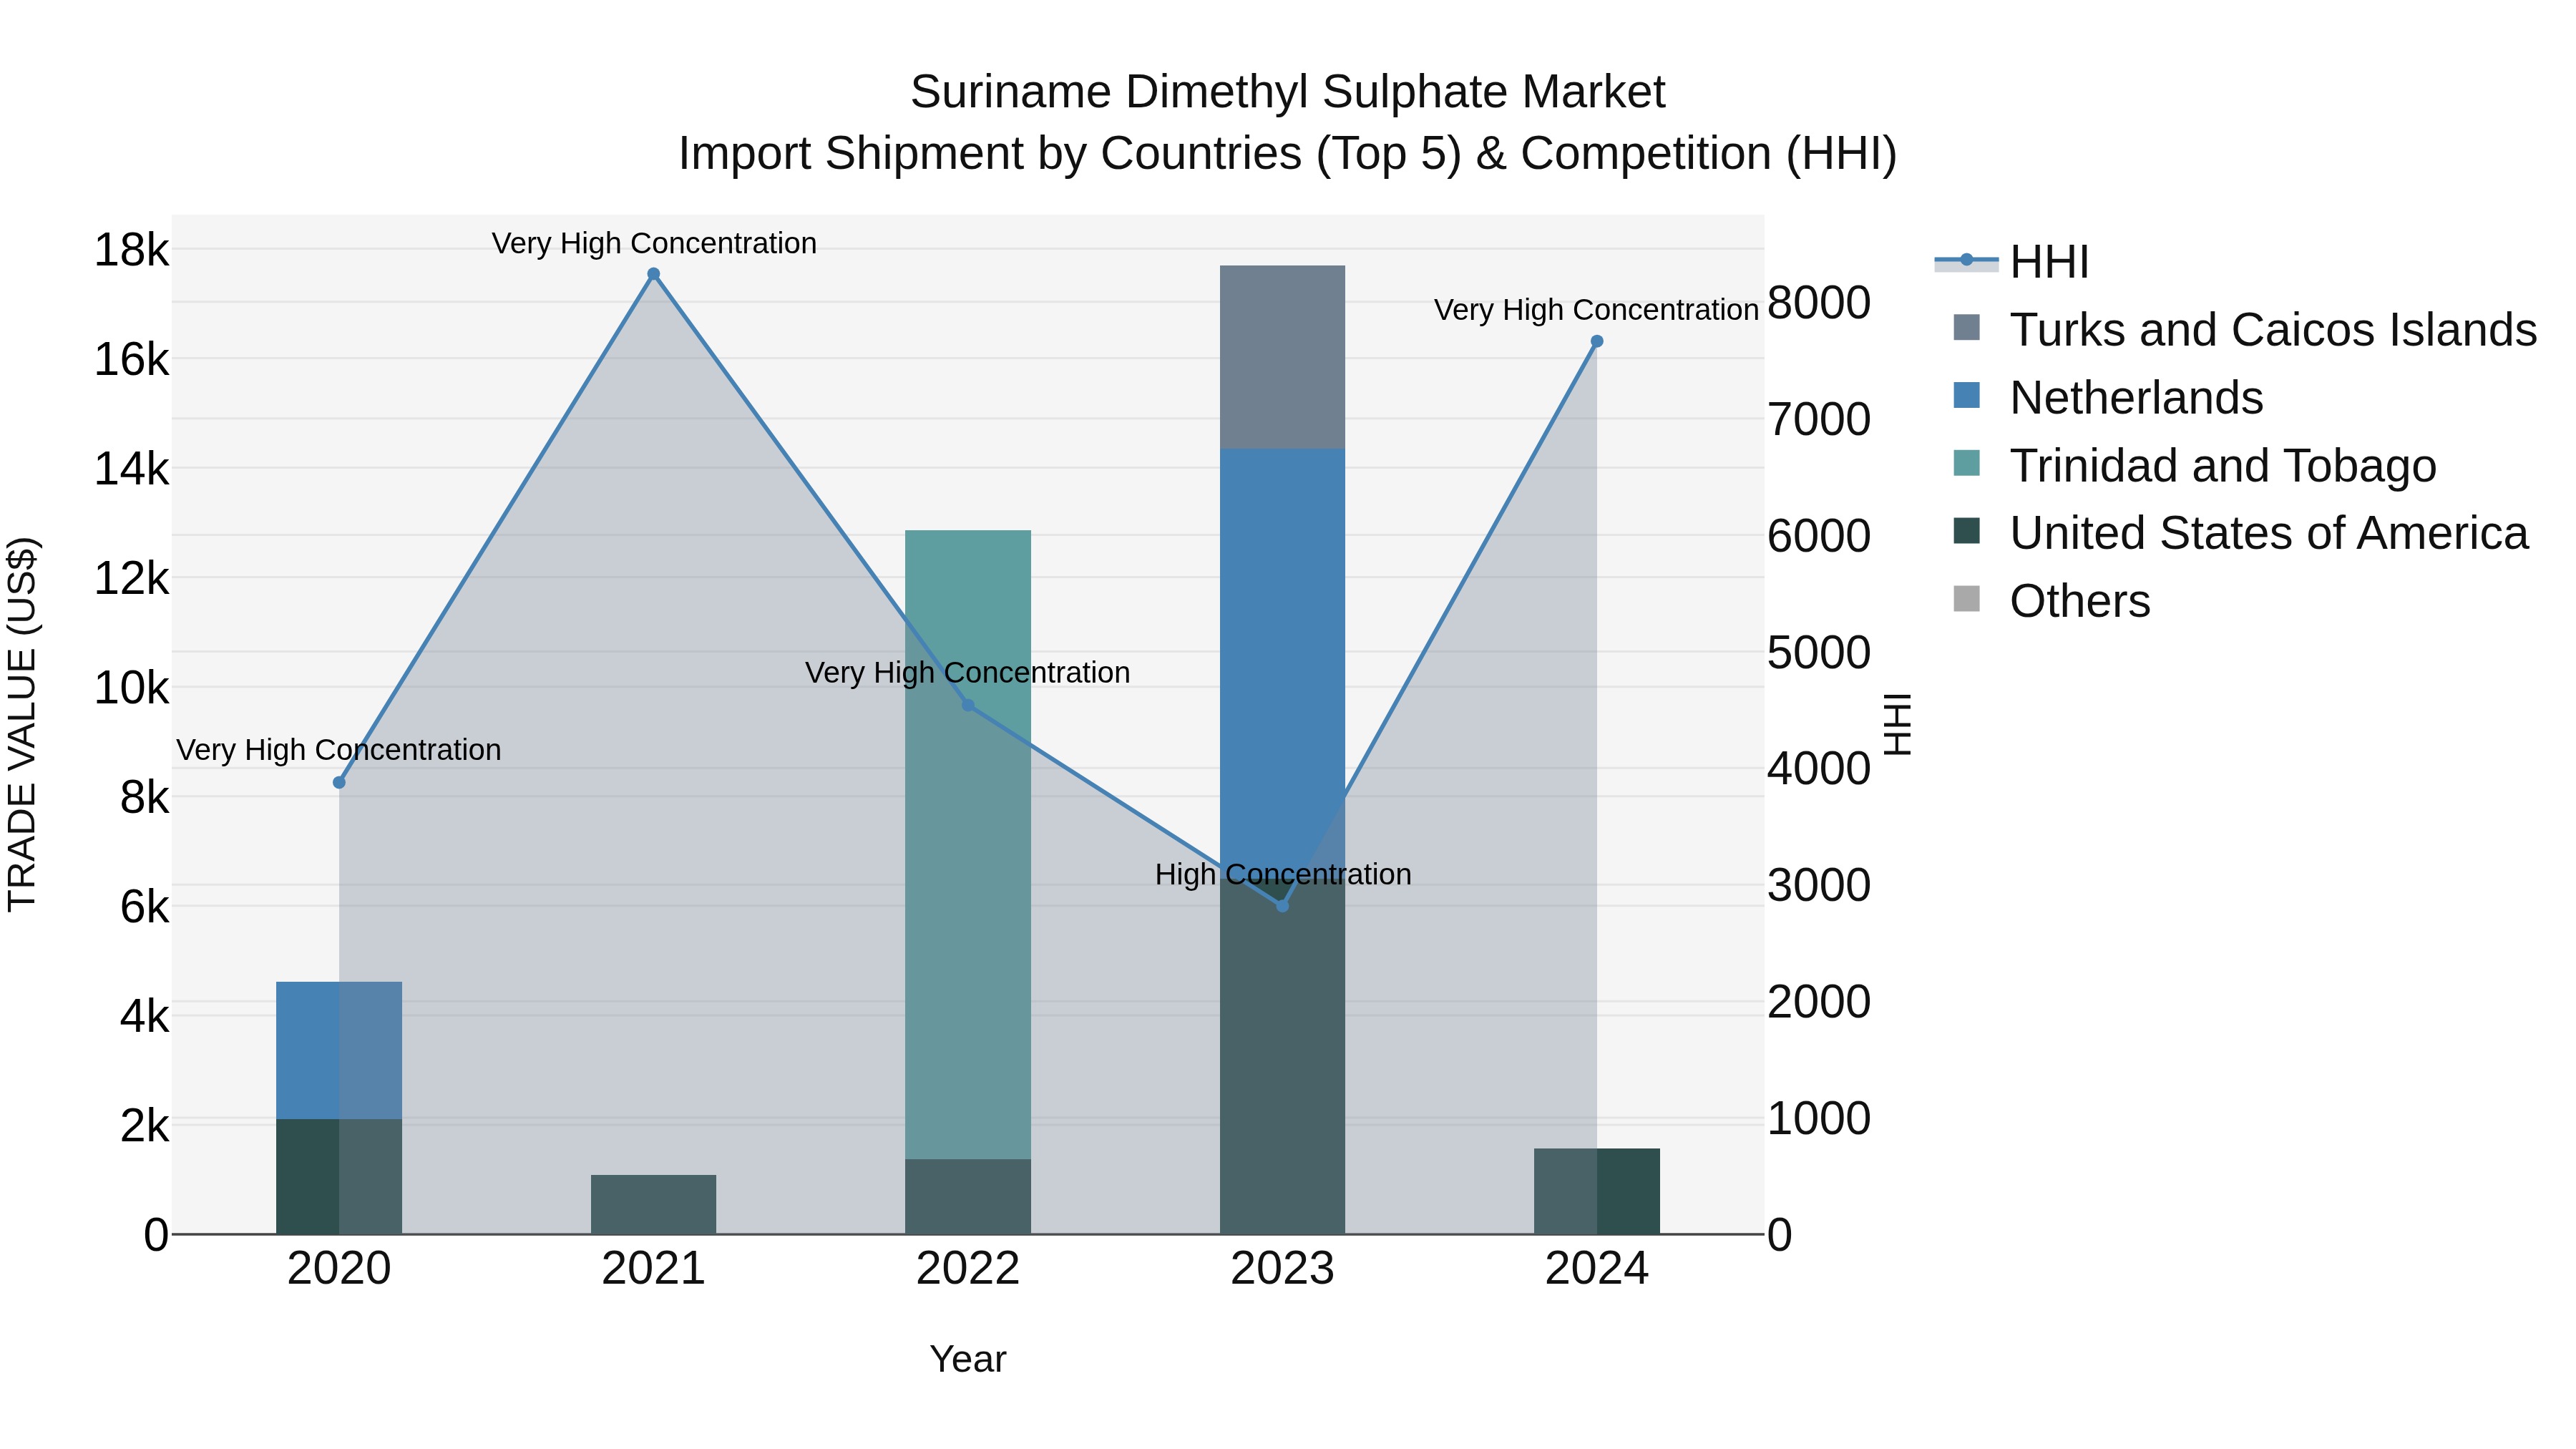2576x1449 pixels.
Task: Click the 2024 United States bar
Action: 1597,1191
